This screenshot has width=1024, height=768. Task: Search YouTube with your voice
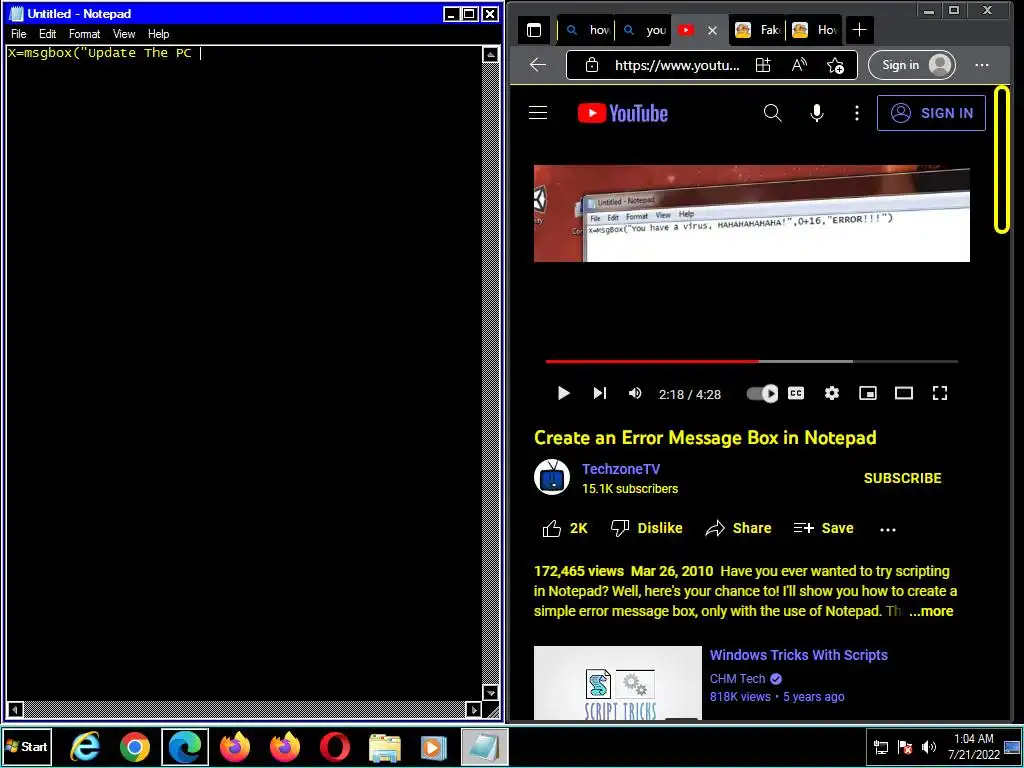pyautogui.click(x=816, y=113)
